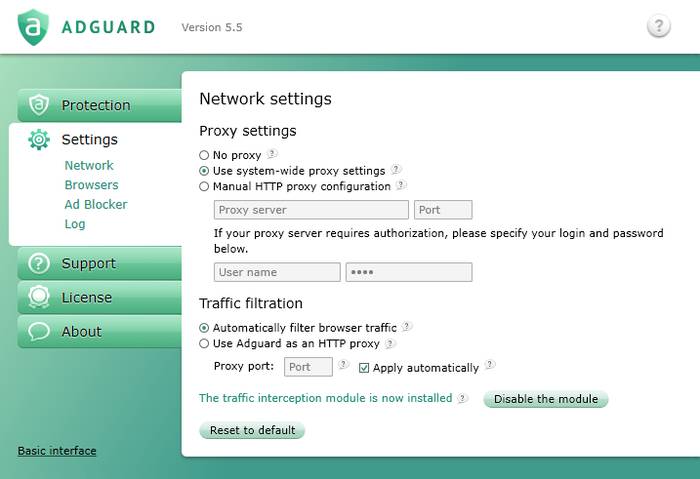Open the Browsers settings subsection
Image resolution: width=700 pixels, height=479 pixels.
click(x=91, y=185)
